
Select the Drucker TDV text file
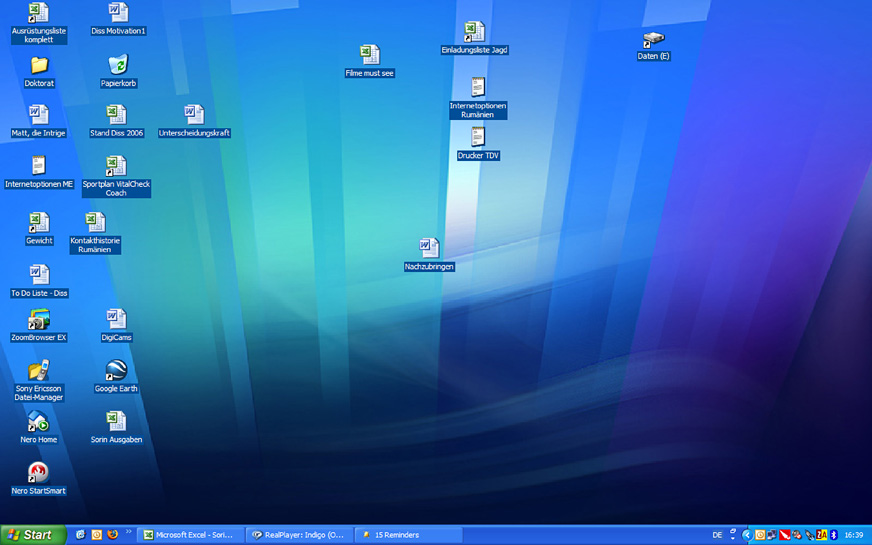click(478, 137)
